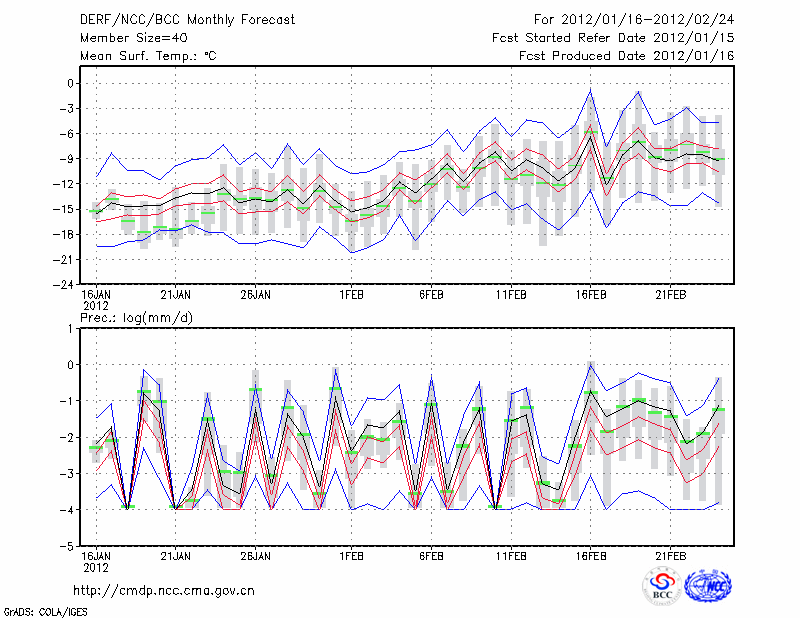Open the cmdp.ncc.cma.gov.cn link
800x618 pixels.
(164, 590)
